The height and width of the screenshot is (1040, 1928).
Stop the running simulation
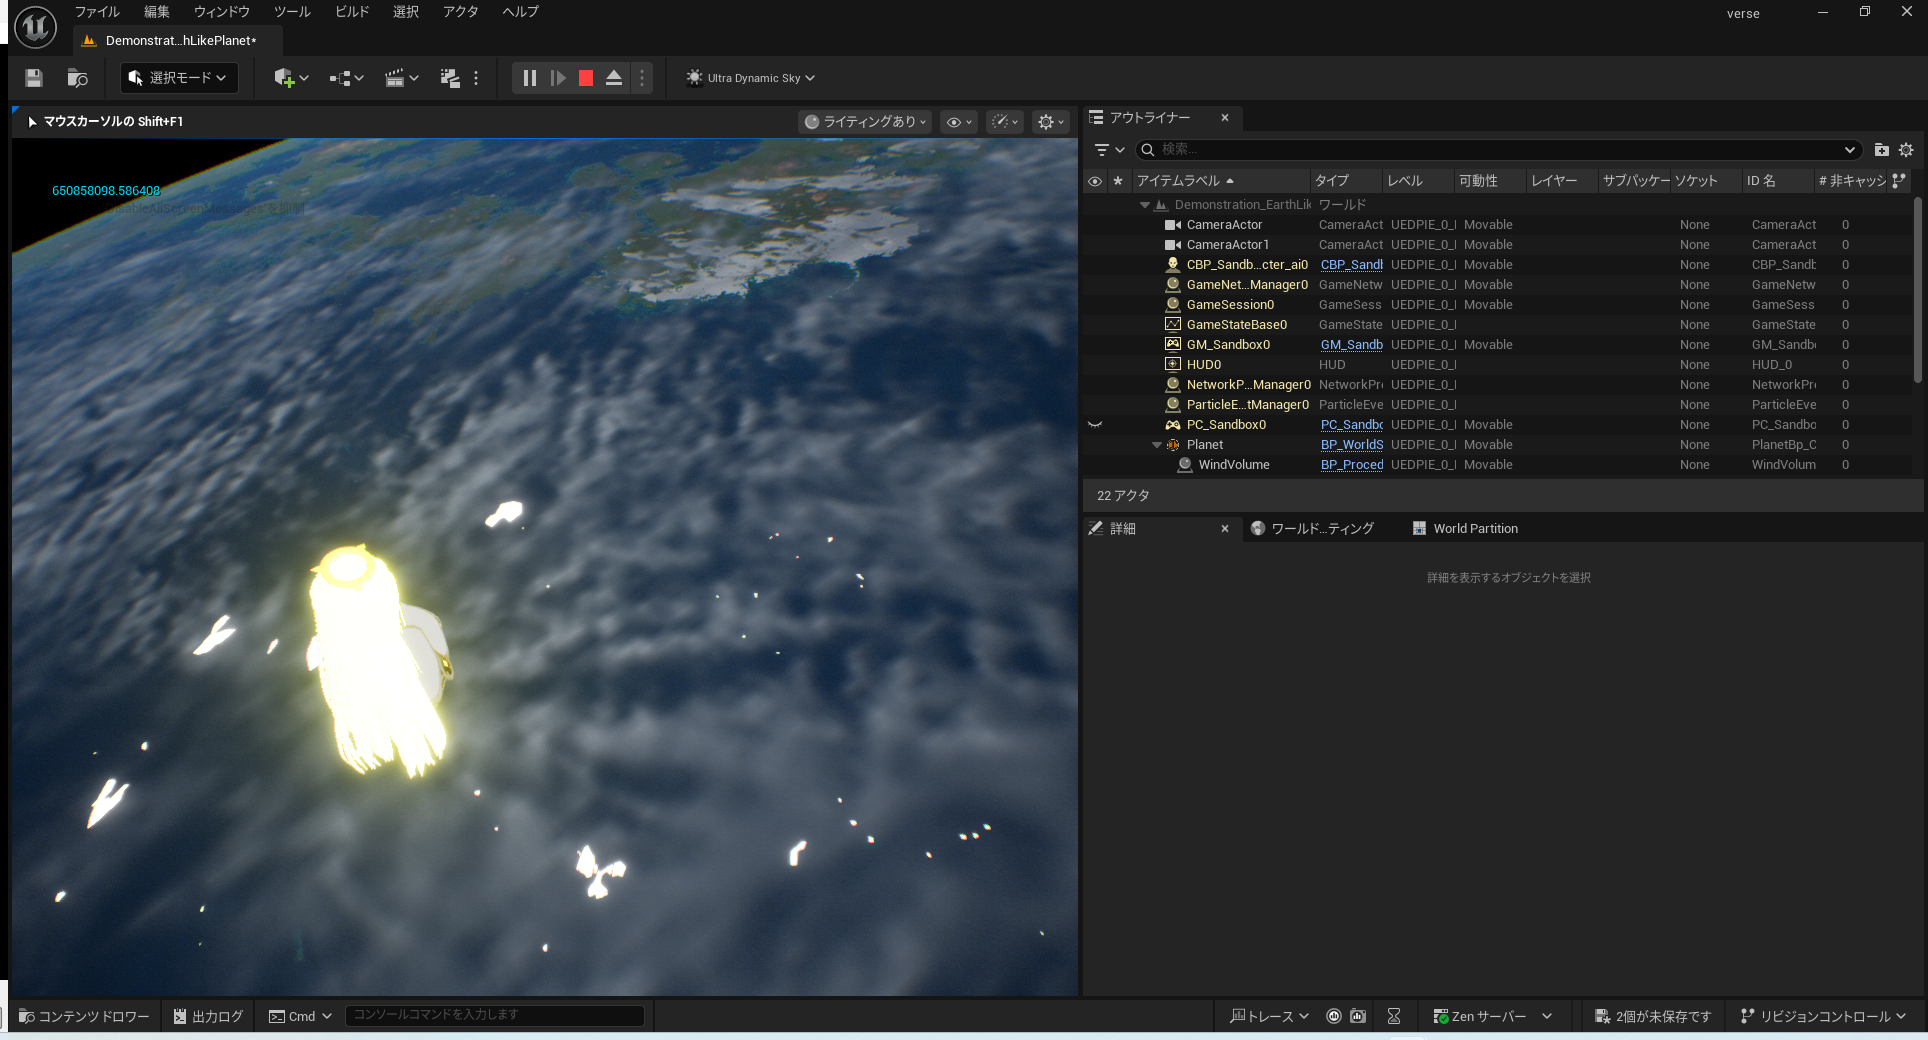pos(586,78)
